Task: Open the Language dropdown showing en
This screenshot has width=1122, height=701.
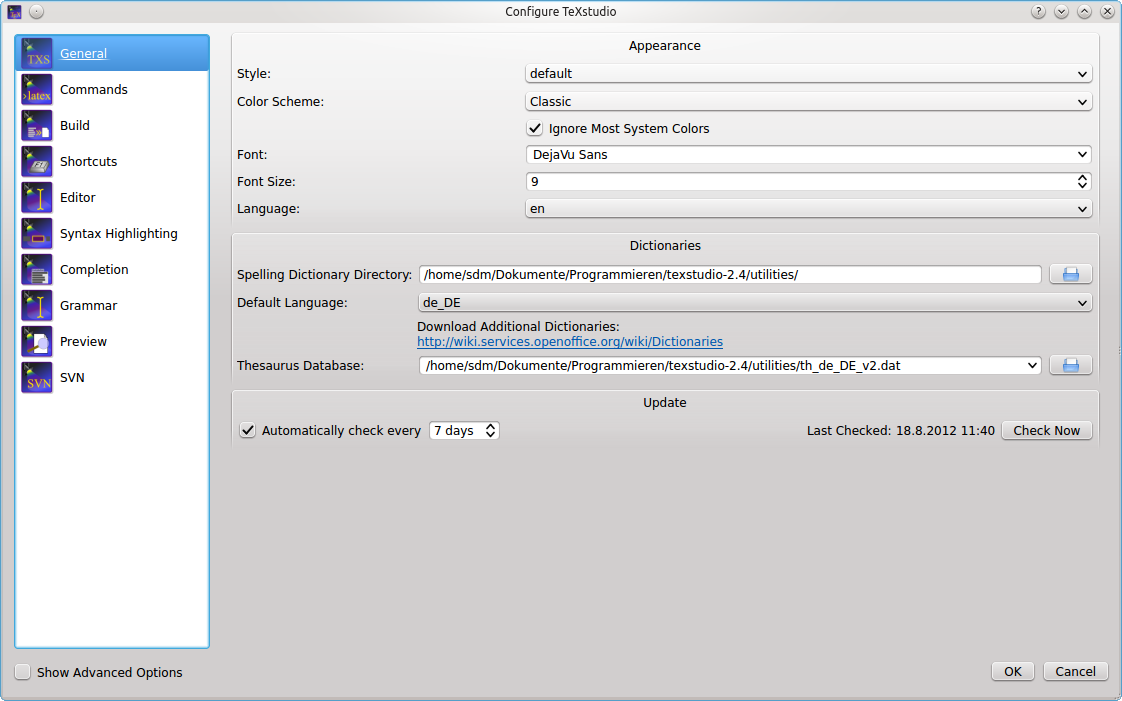Action: [x=809, y=209]
